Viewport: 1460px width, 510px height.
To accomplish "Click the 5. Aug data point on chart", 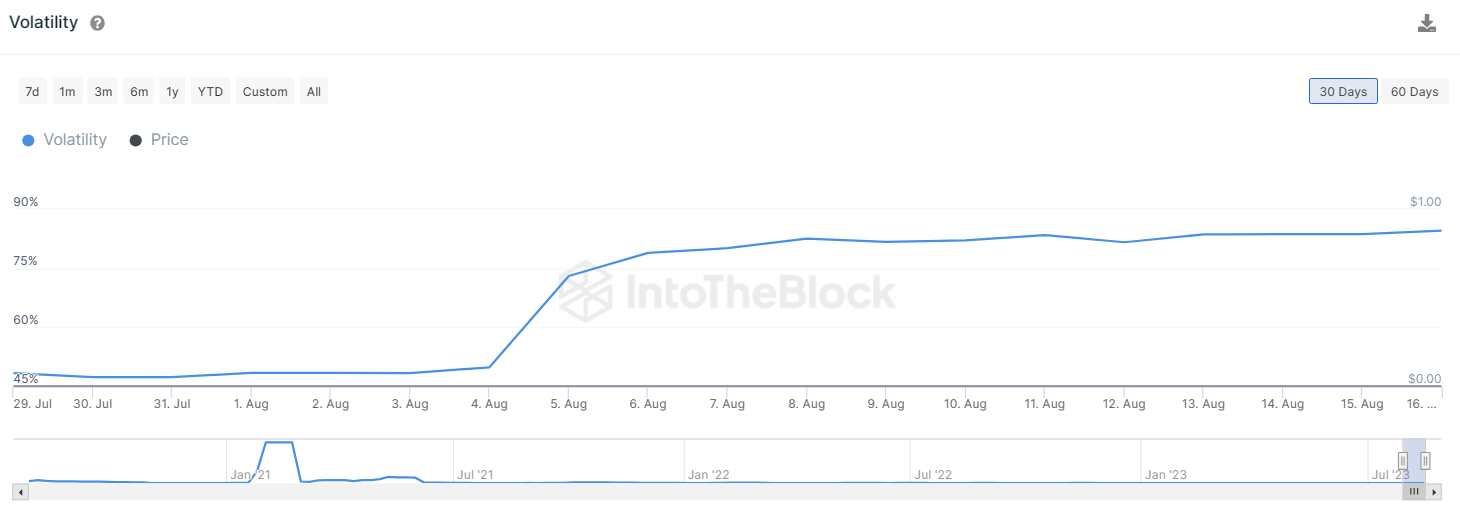I will pos(568,276).
